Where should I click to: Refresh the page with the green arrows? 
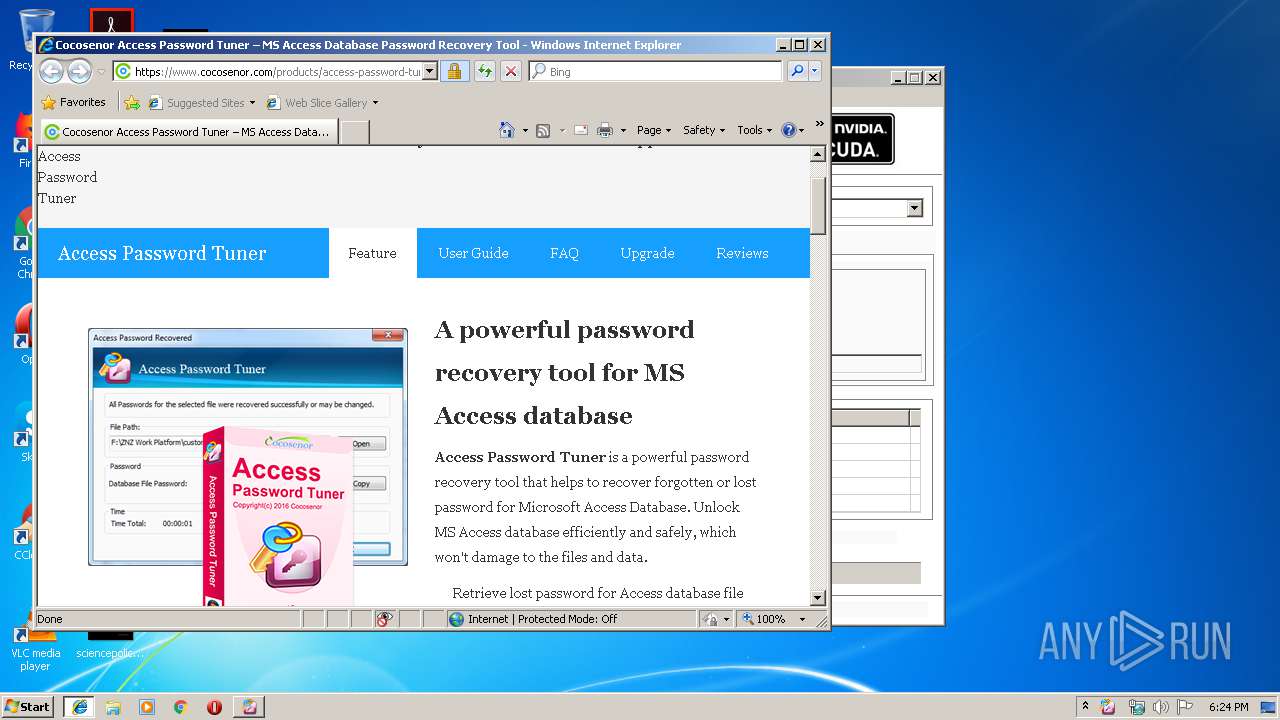coord(484,71)
